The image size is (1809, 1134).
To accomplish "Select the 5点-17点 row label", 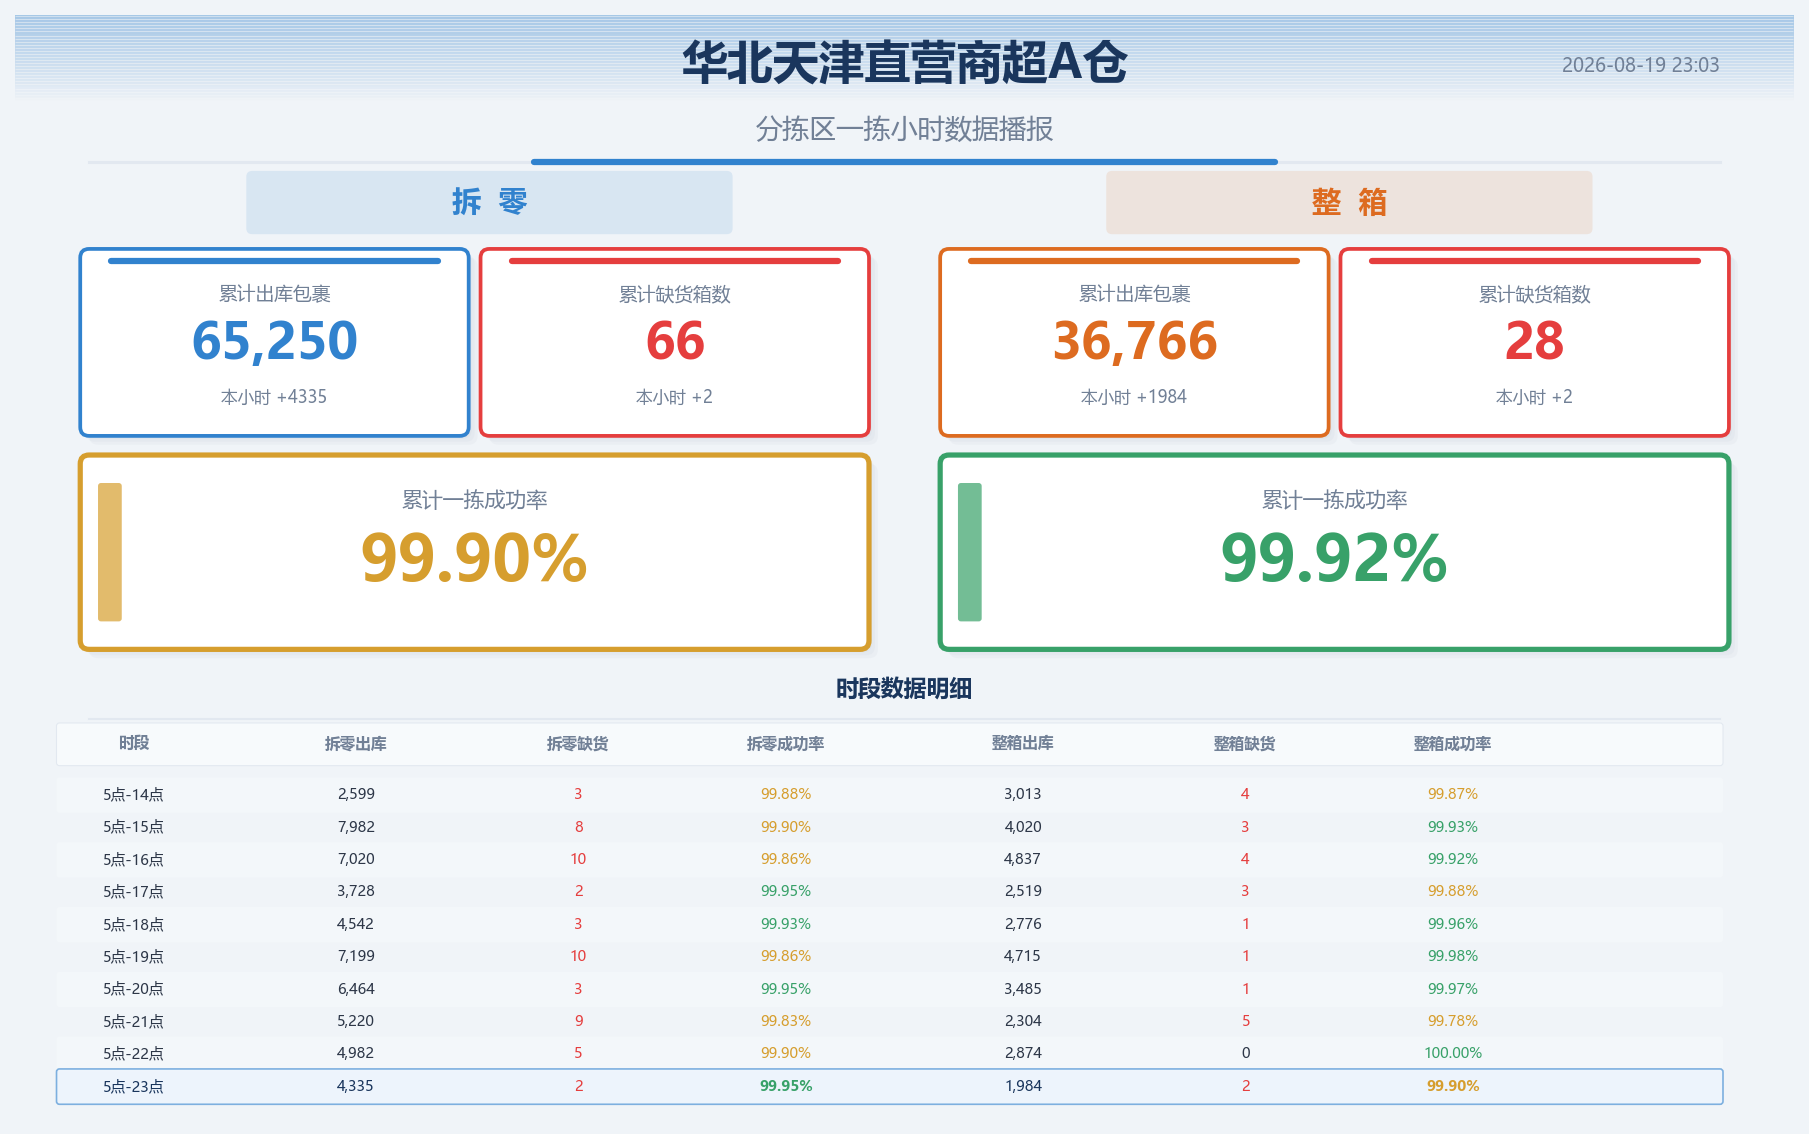I will coord(133,892).
